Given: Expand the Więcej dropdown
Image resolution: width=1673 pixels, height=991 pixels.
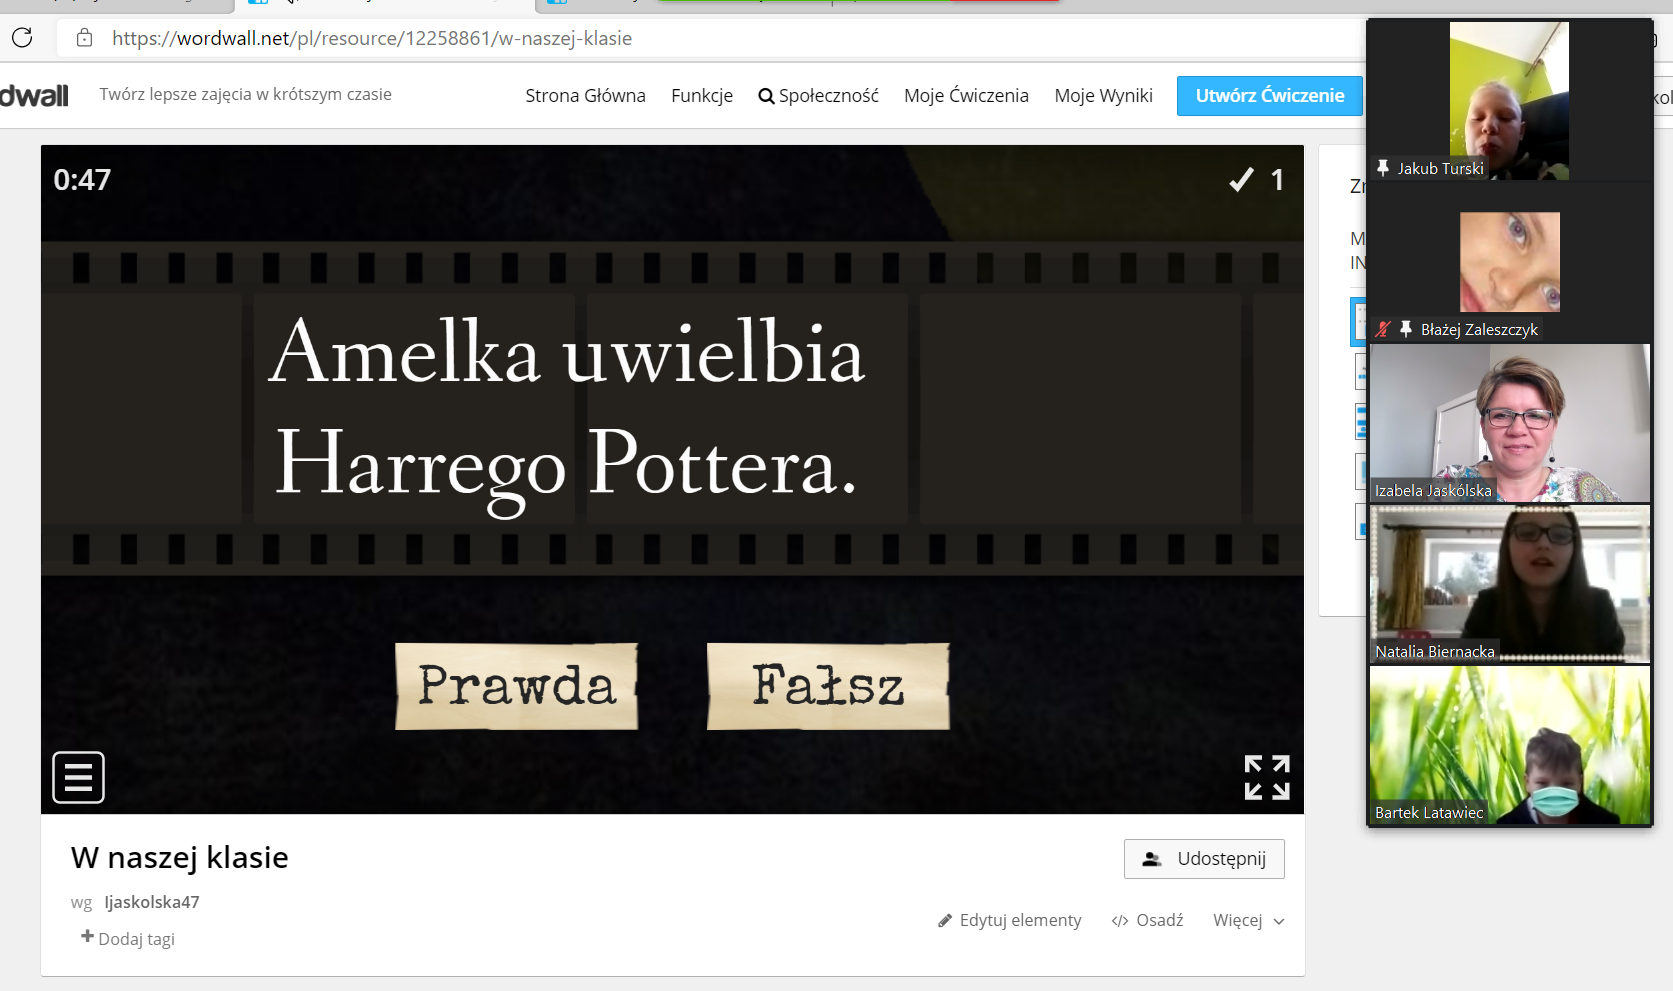Looking at the screenshot, I should [x=1248, y=920].
